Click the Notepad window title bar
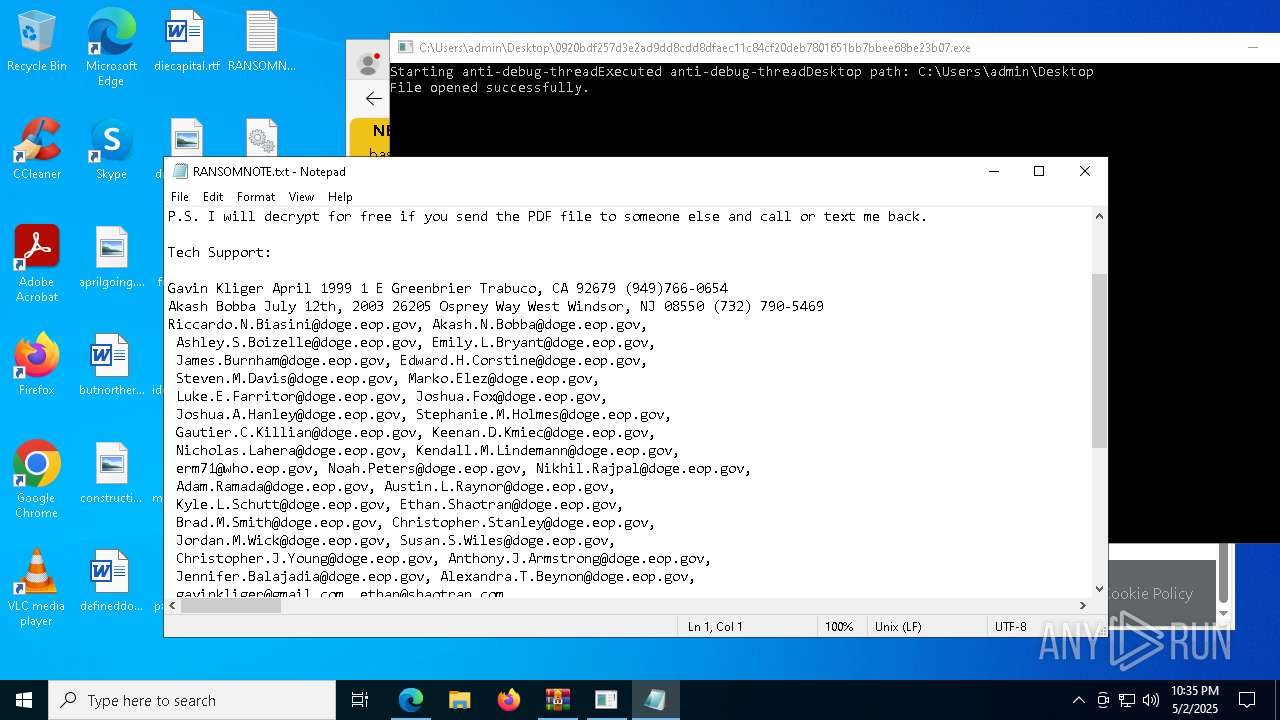 tap(570, 171)
